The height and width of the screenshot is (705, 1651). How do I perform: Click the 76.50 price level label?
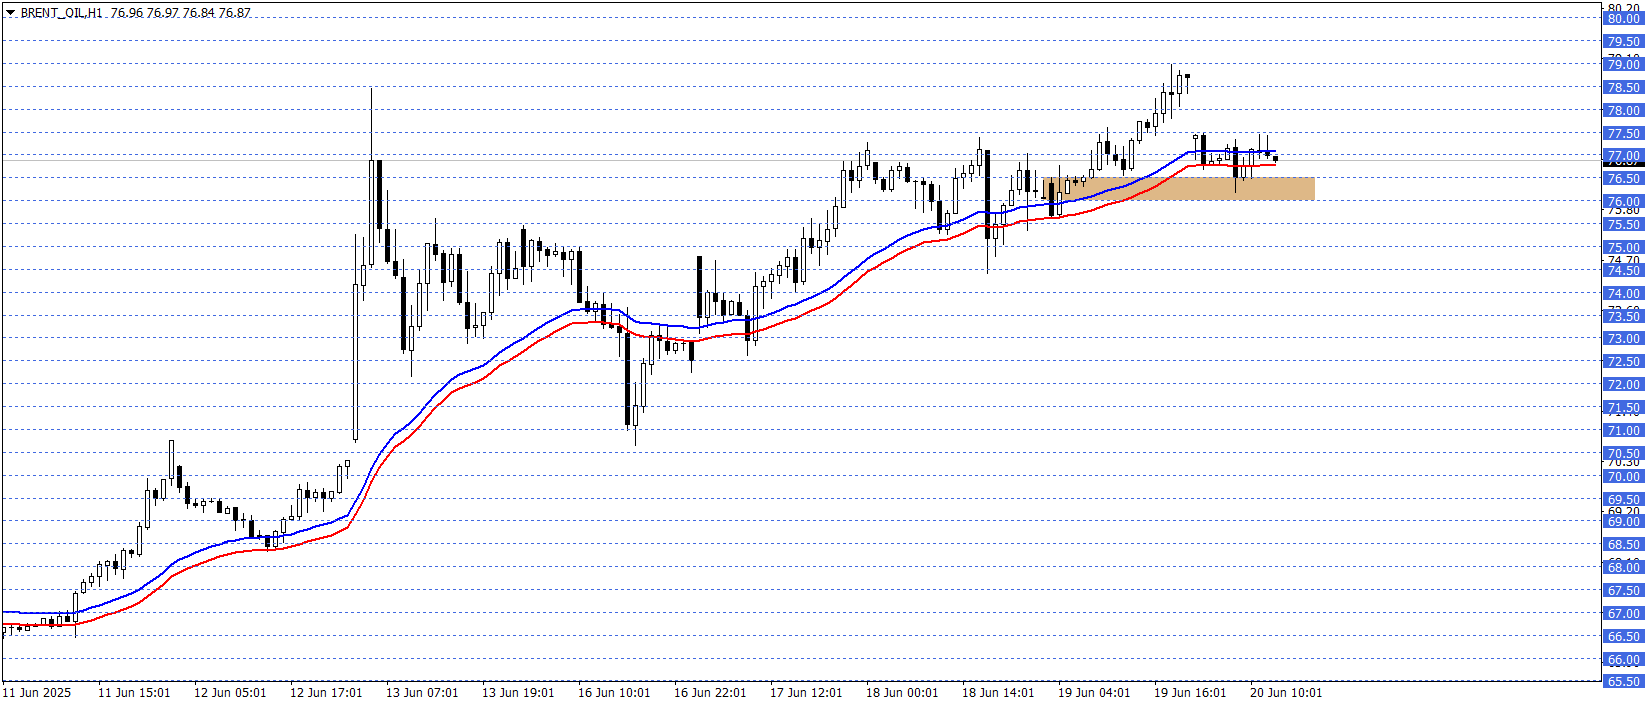[x=1623, y=179]
